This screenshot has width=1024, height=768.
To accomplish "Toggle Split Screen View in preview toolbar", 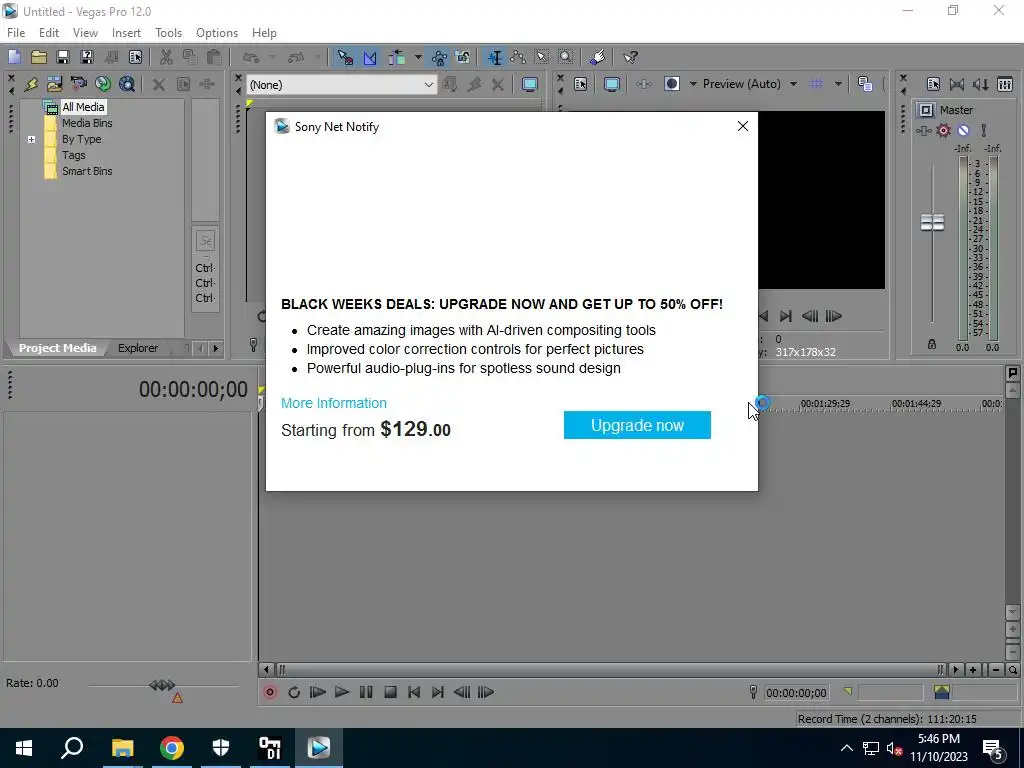I will [x=671, y=84].
